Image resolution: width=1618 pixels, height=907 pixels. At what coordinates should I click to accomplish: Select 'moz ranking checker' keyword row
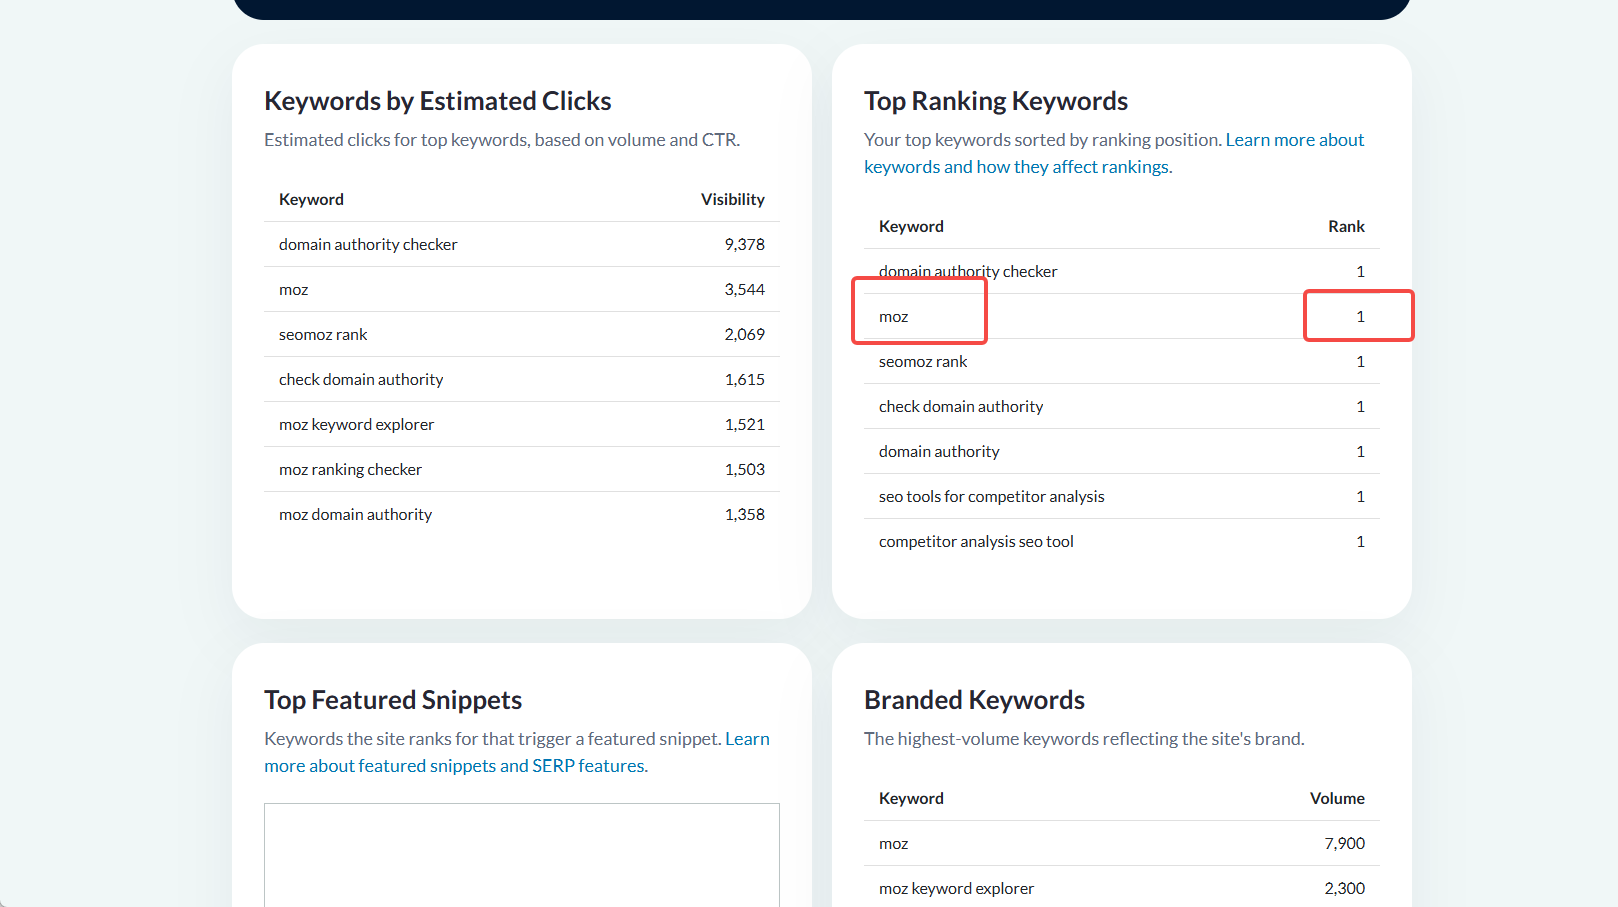[350, 470]
